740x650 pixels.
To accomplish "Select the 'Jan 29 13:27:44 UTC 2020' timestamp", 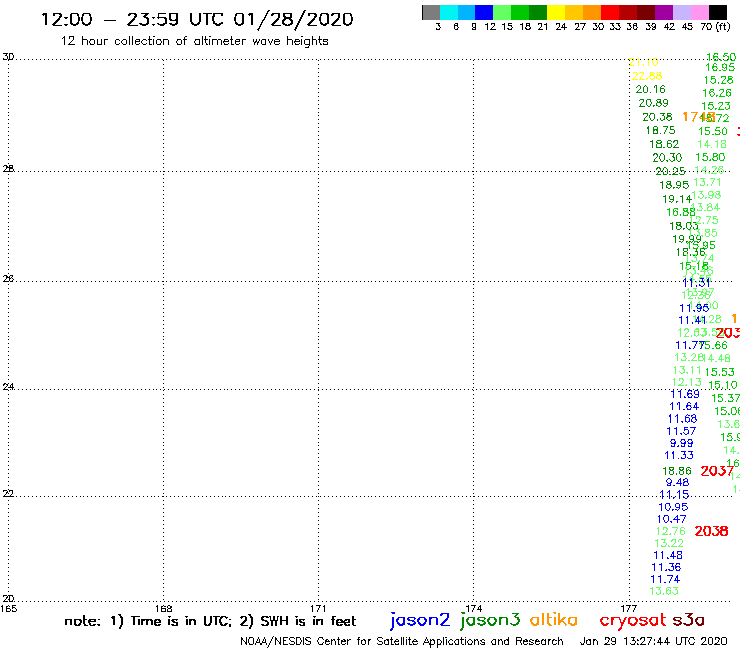I will [653, 641].
